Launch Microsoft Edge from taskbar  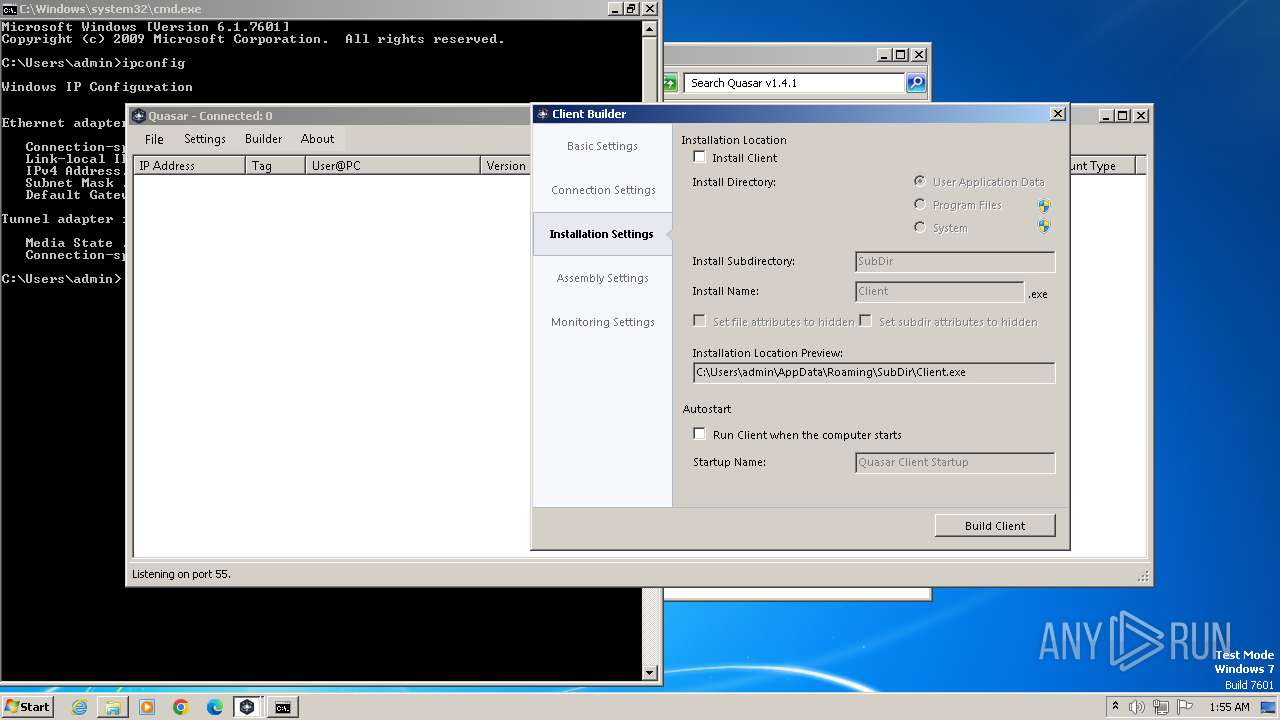tap(215, 707)
